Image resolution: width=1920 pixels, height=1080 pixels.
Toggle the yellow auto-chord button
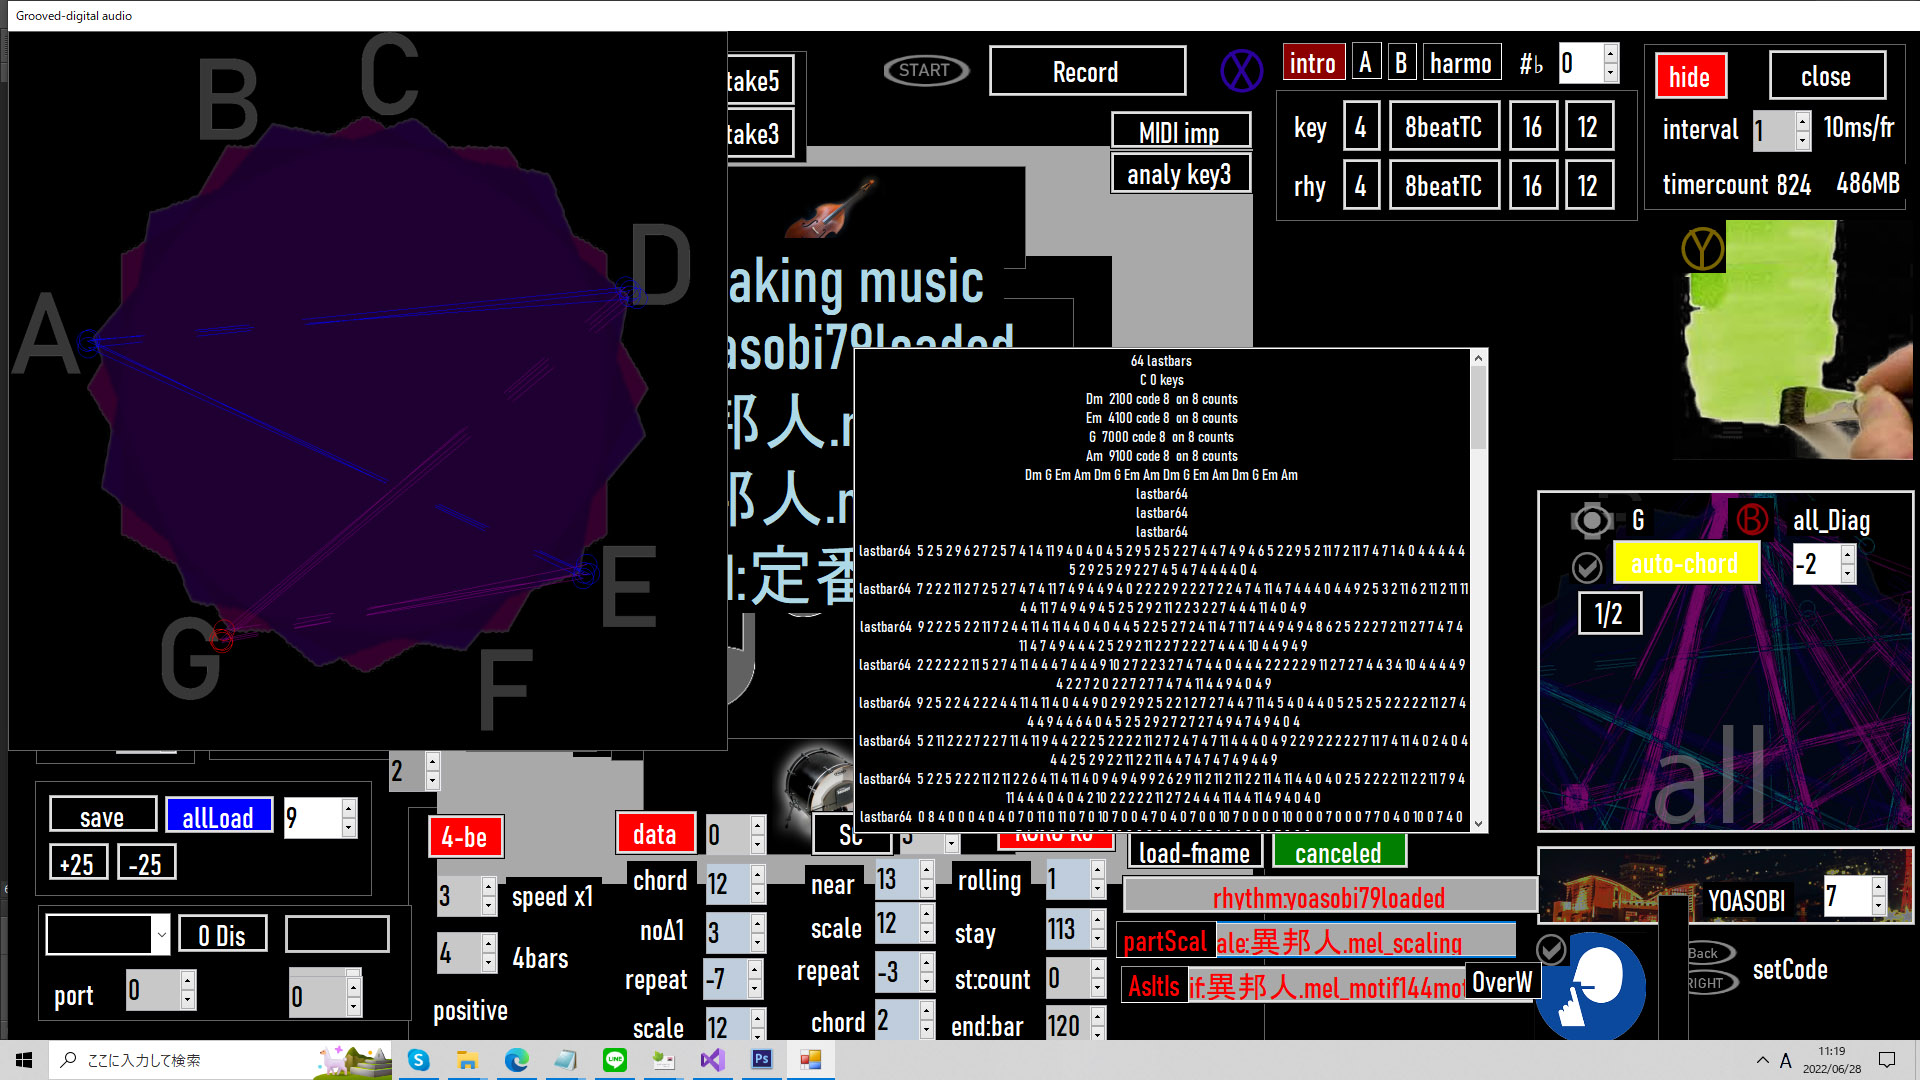[x=1685, y=564]
